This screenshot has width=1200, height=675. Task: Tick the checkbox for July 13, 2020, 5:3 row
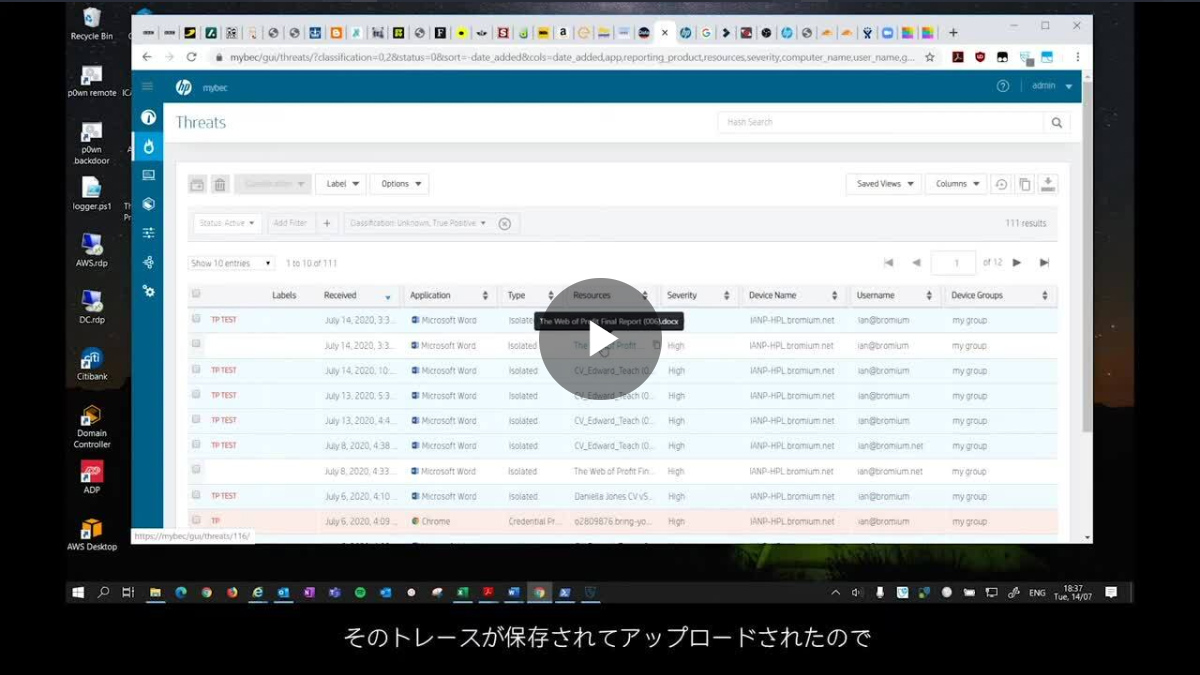coord(196,395)
